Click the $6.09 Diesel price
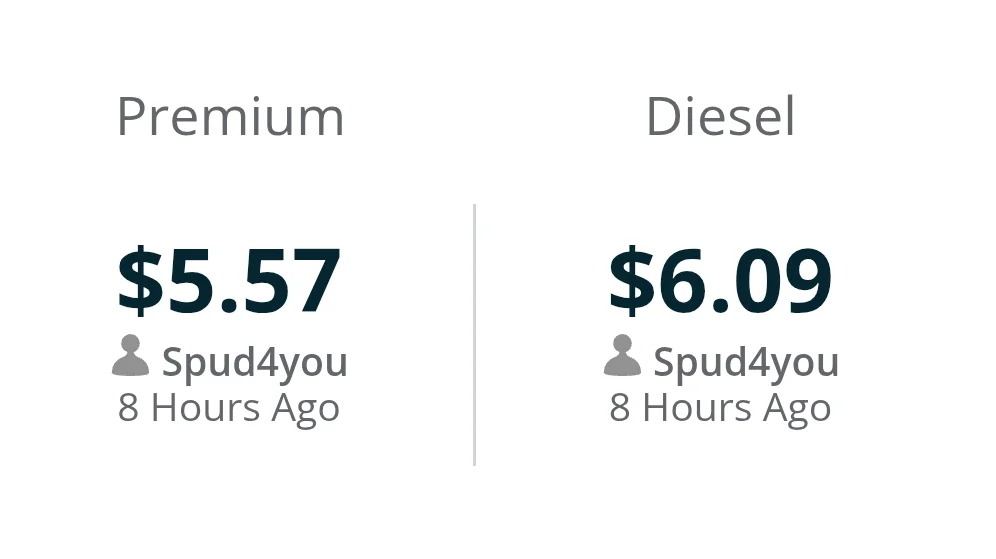996x559 pixels. (x=720, y=281)
